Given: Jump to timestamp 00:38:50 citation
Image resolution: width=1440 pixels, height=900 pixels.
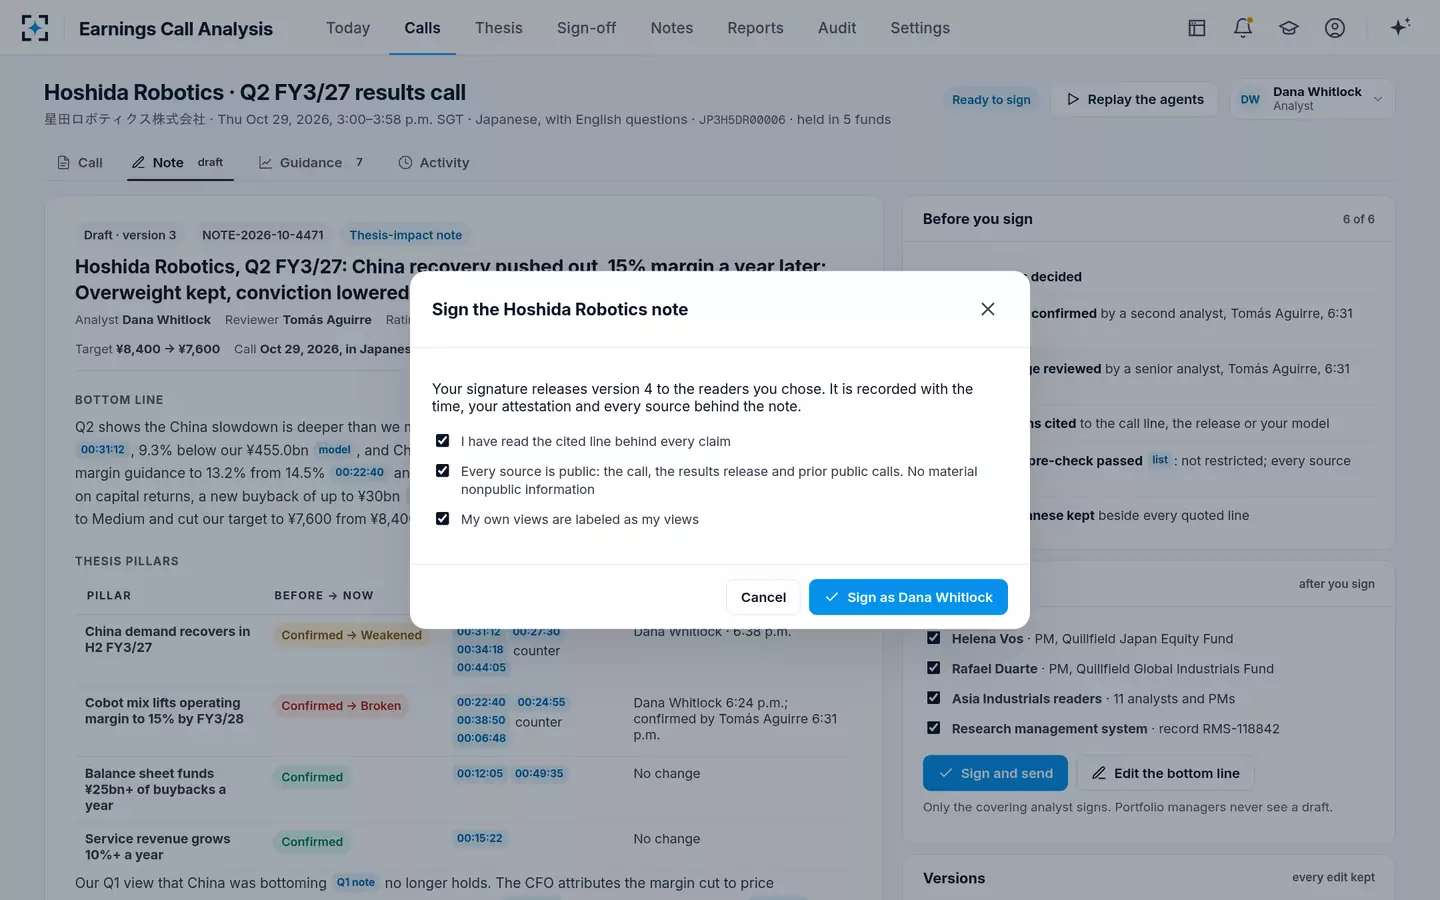Looking at the screenshot, I should pyautogui.click(x=482, y=720).
